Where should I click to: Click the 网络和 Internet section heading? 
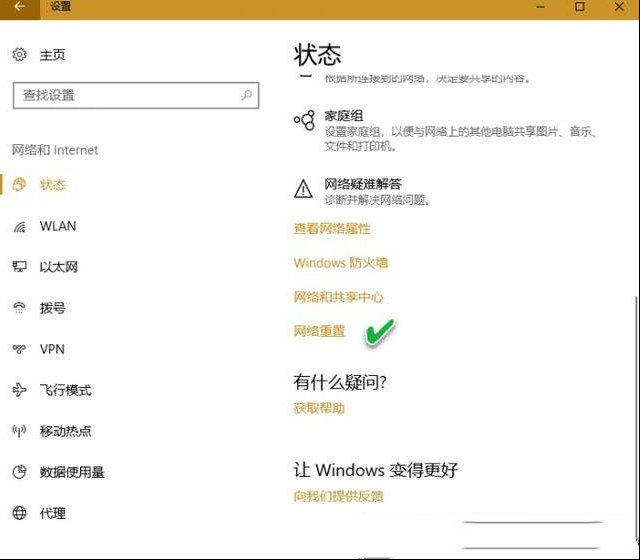pos(55,150)
